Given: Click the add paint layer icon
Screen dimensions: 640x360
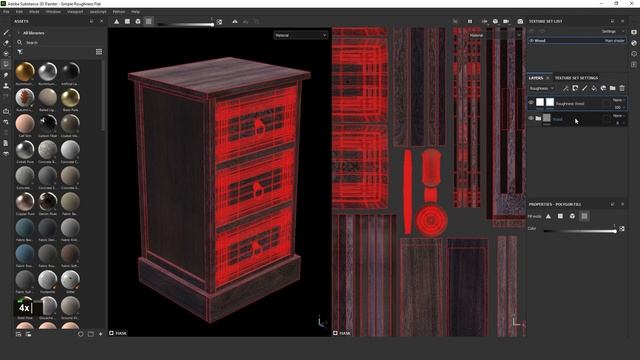Looking at the screenshot, I should point(584,88).
